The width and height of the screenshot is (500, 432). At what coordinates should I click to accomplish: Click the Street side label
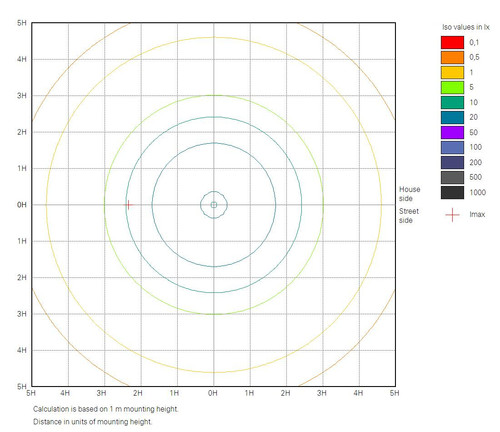(409, 216)
